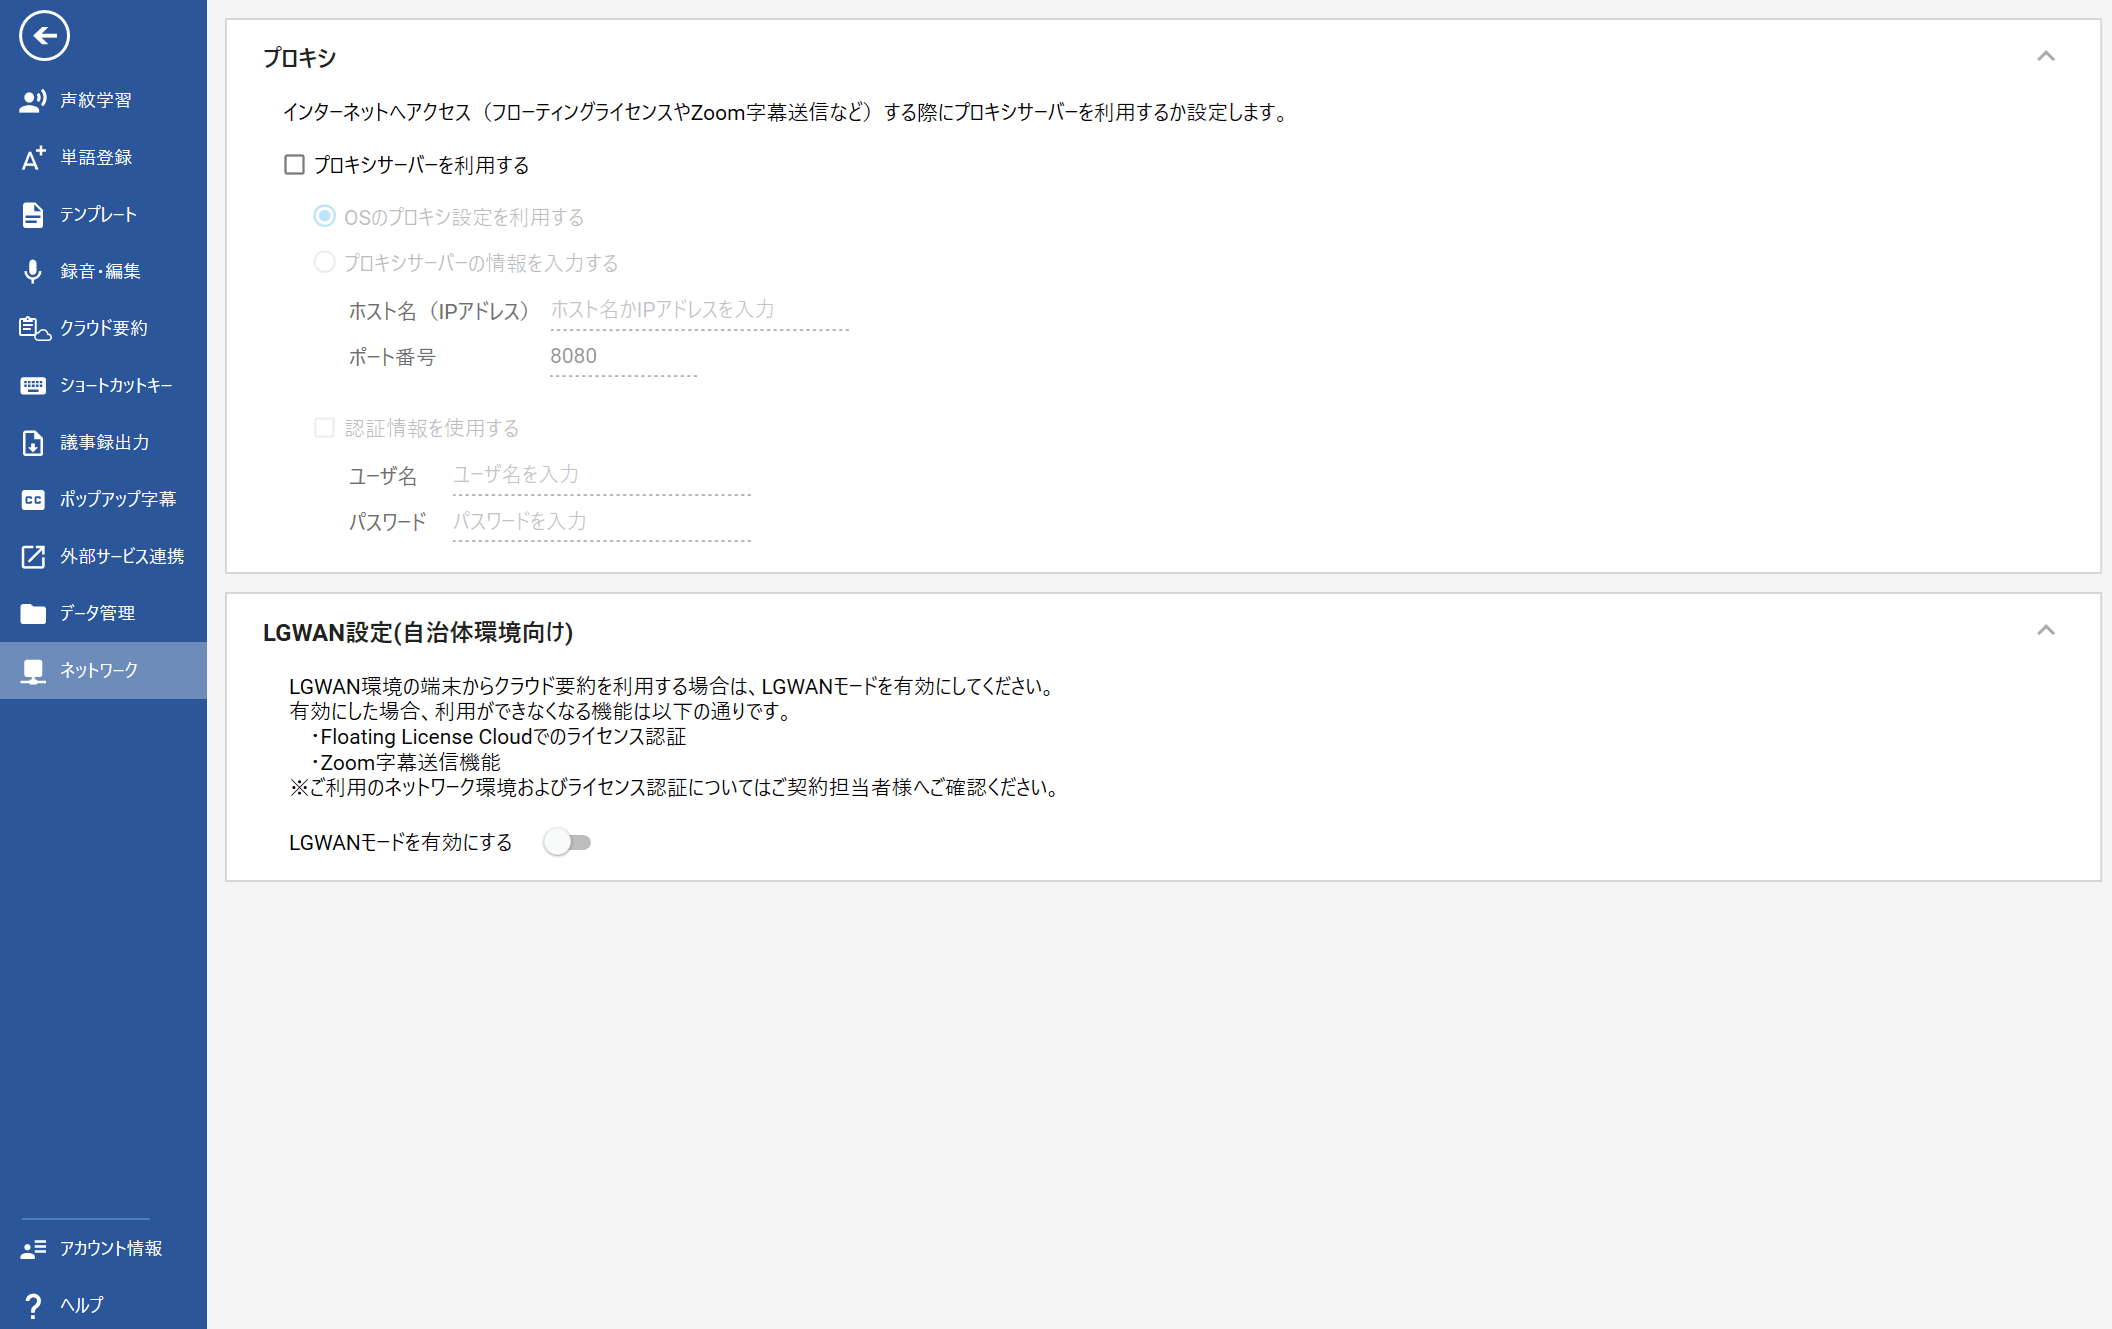Select the OSのプロキシ設定を利用する radio button
The width and height of the screenshot is (2112, 1329).
click(324, 216)
